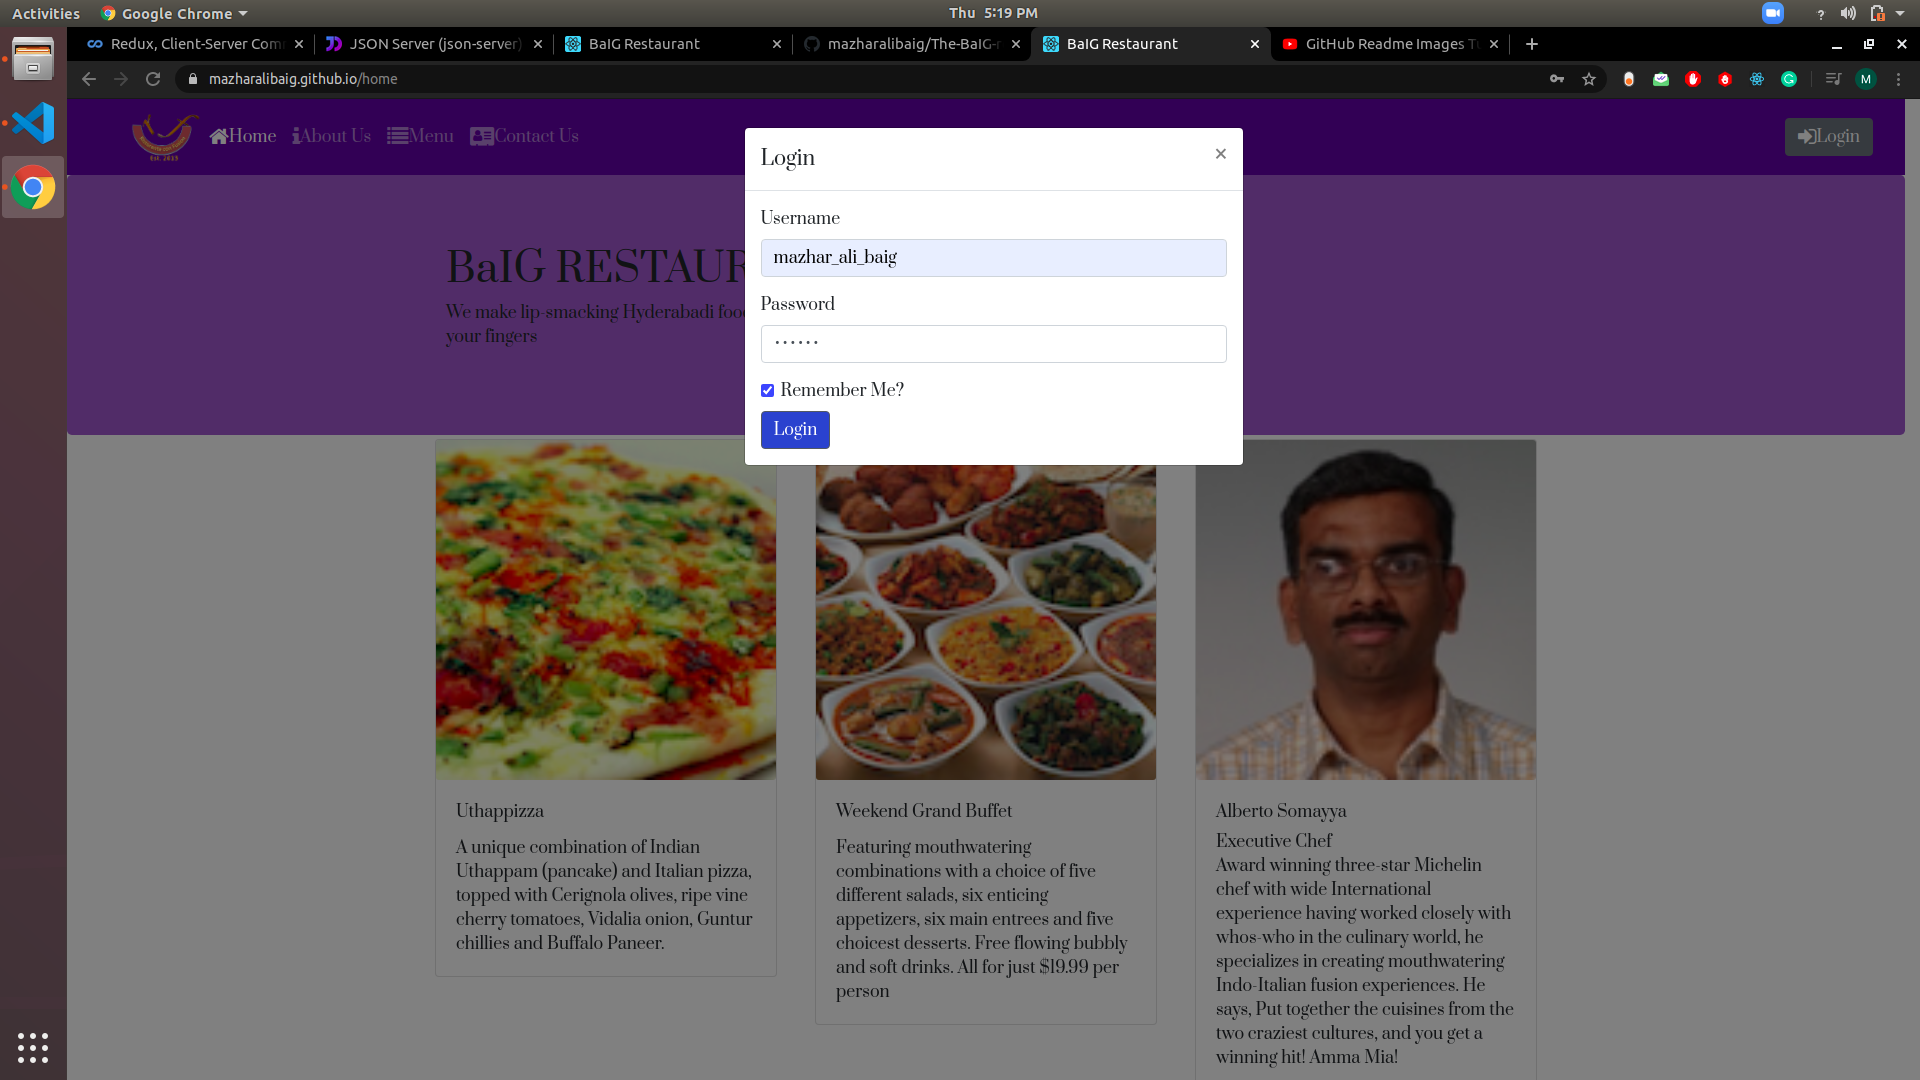The image size is (1920, 1080).
Task: Close the Login modal dialog
Action: [1220, 154]
